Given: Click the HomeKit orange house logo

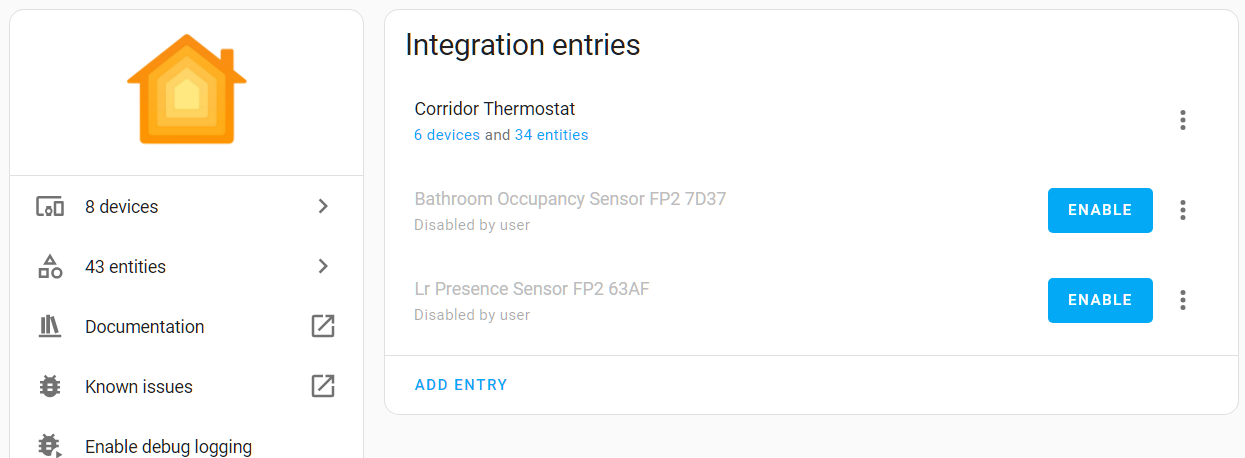Looking at the screenshot, I should pyautogui.click(x=187, y=89).
